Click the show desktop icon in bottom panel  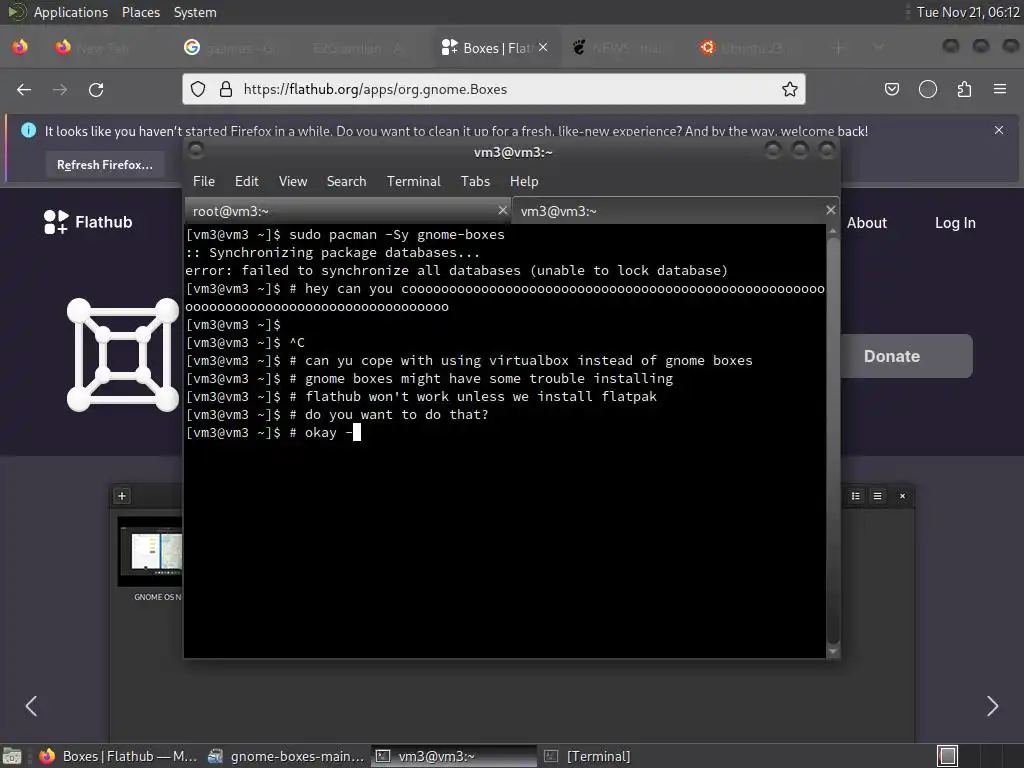(11, 756)
